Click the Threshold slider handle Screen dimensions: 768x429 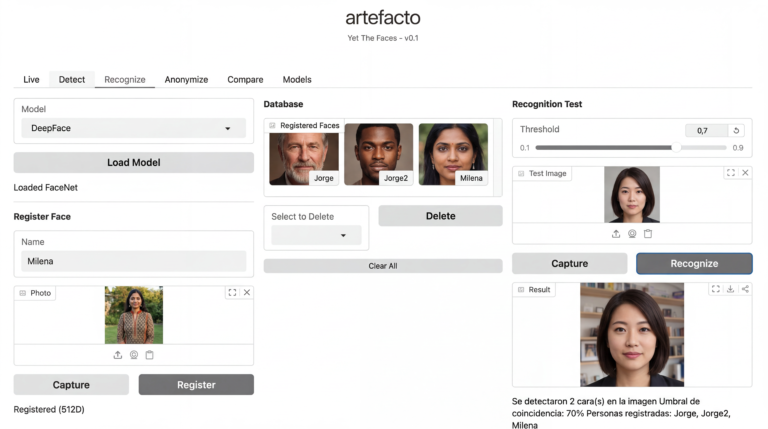tap(676, 147)
